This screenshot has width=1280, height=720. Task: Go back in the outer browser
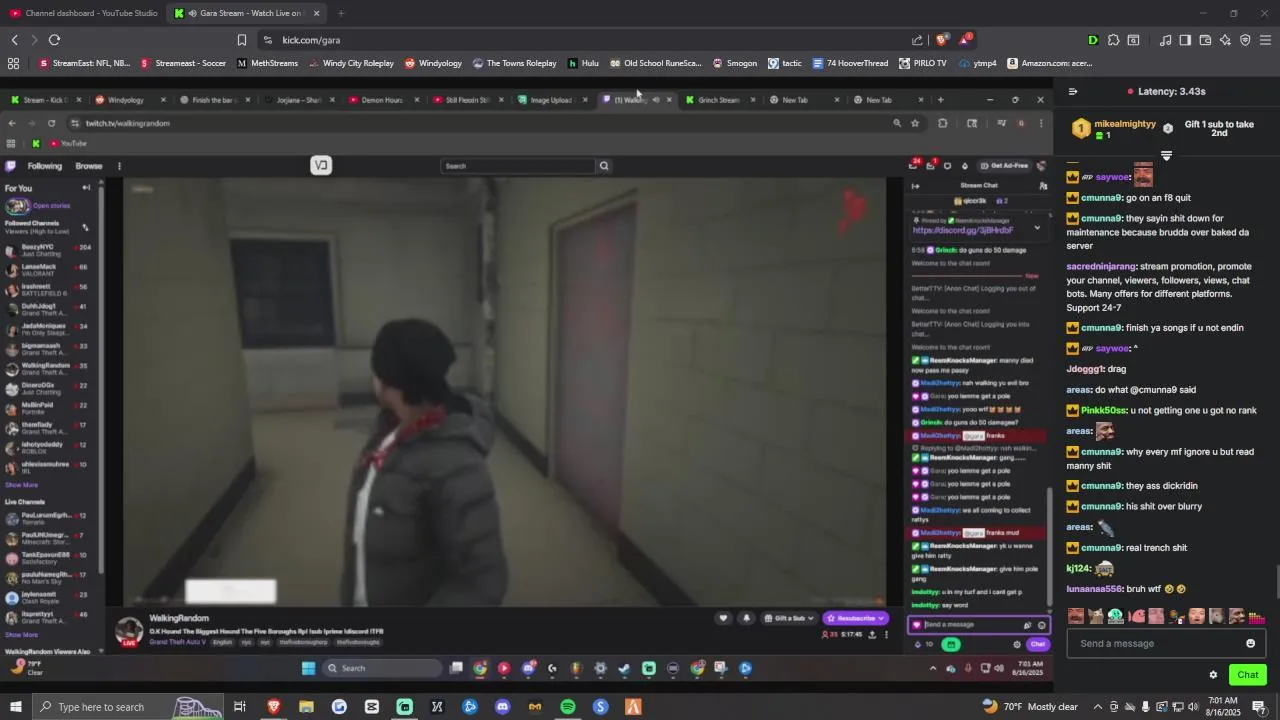coord(14,40)
